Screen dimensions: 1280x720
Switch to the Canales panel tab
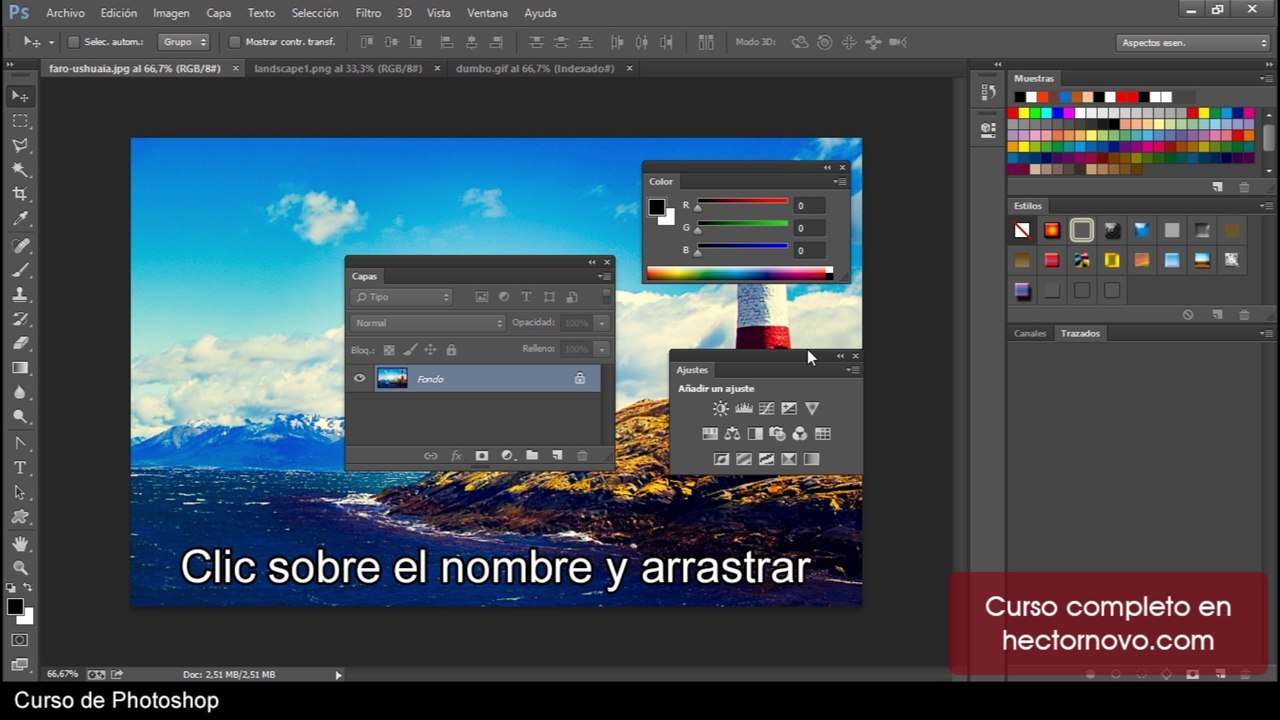click(x=1030, y=333)
